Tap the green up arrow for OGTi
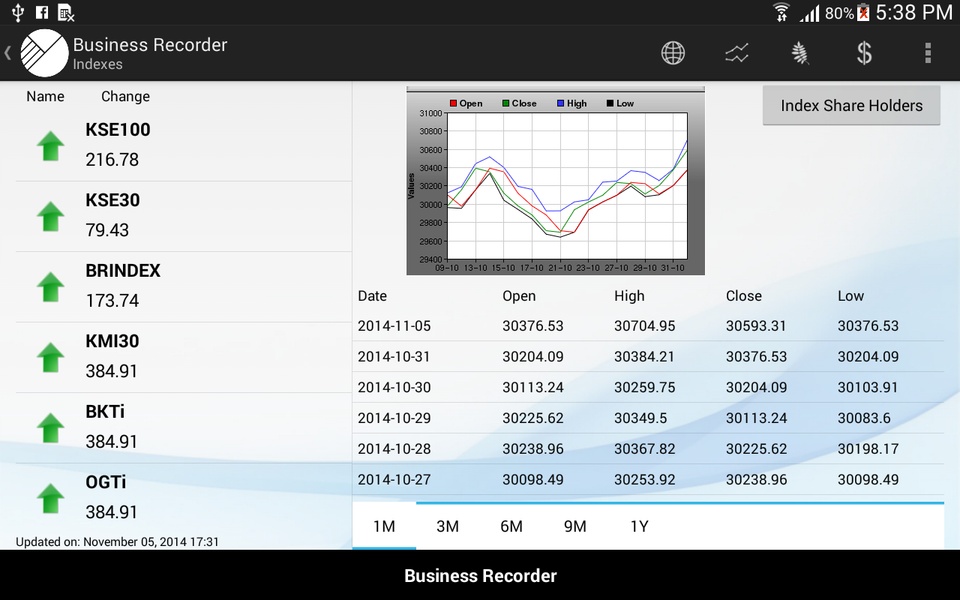The image size is (960, 600). 50,498
